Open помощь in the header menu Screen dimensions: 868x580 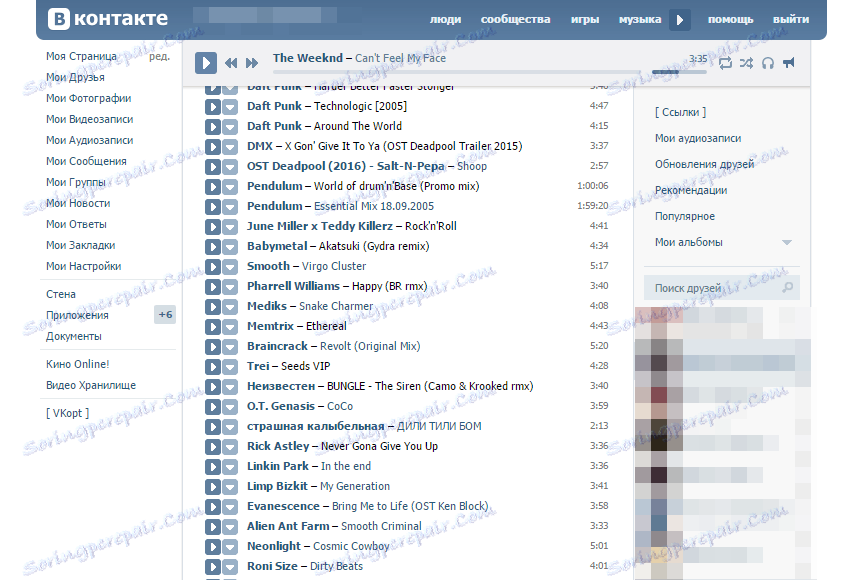pos(731,19)
